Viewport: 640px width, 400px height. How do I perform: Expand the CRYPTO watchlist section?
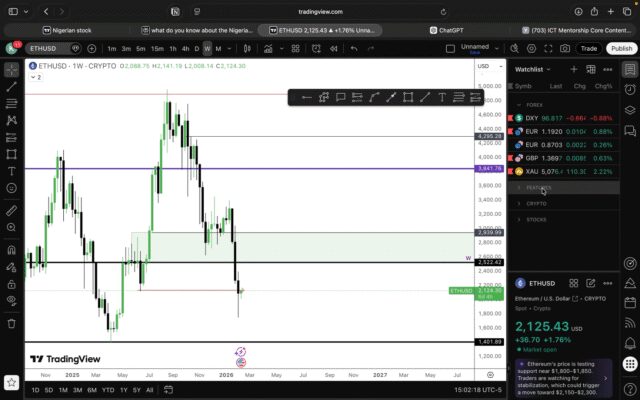(536, 203)
